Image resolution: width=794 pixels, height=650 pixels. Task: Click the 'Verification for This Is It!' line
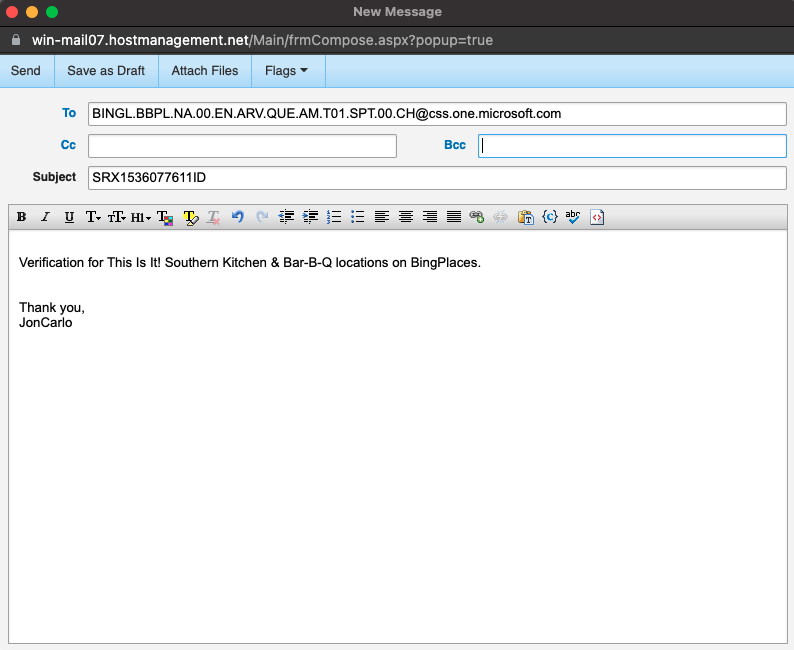[250, 263]
